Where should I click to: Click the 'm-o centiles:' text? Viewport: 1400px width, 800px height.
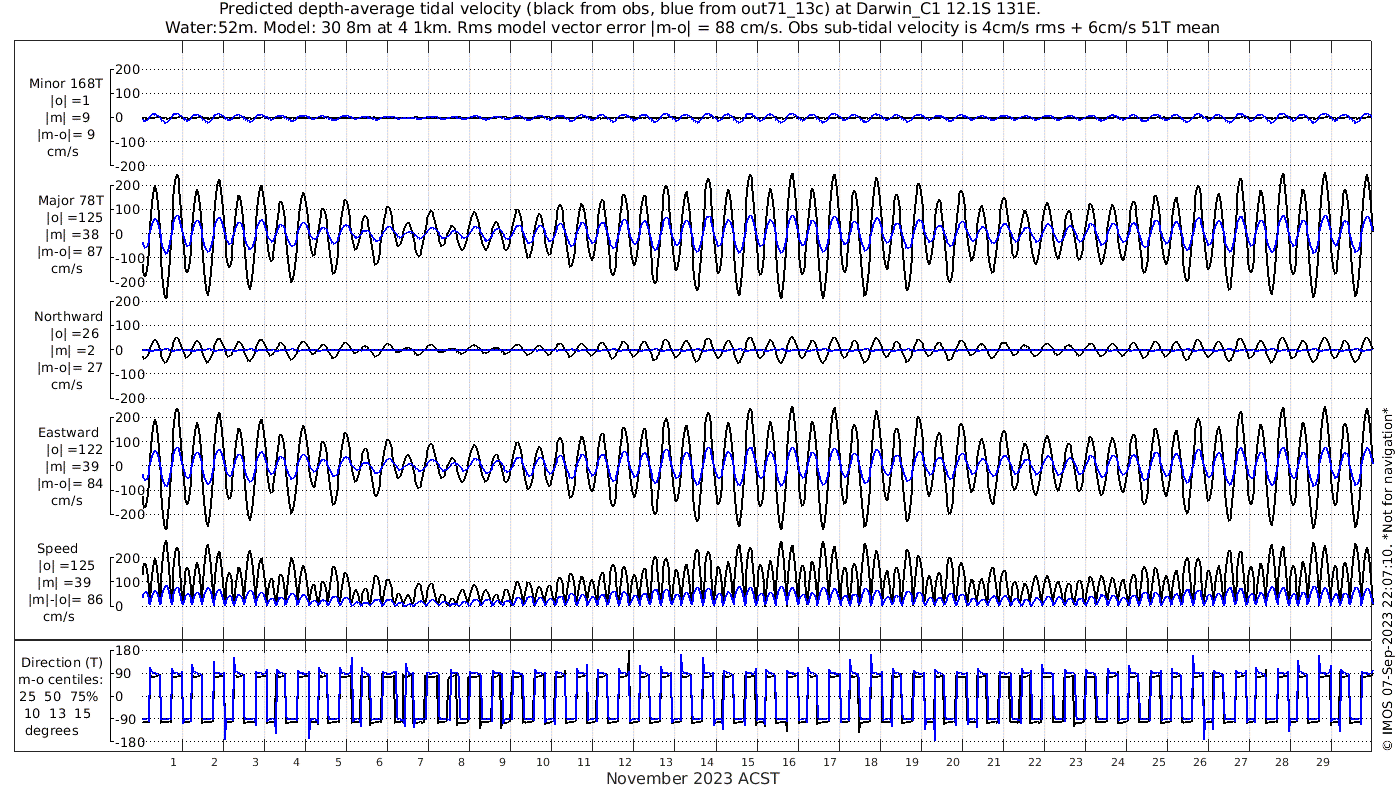62,679
